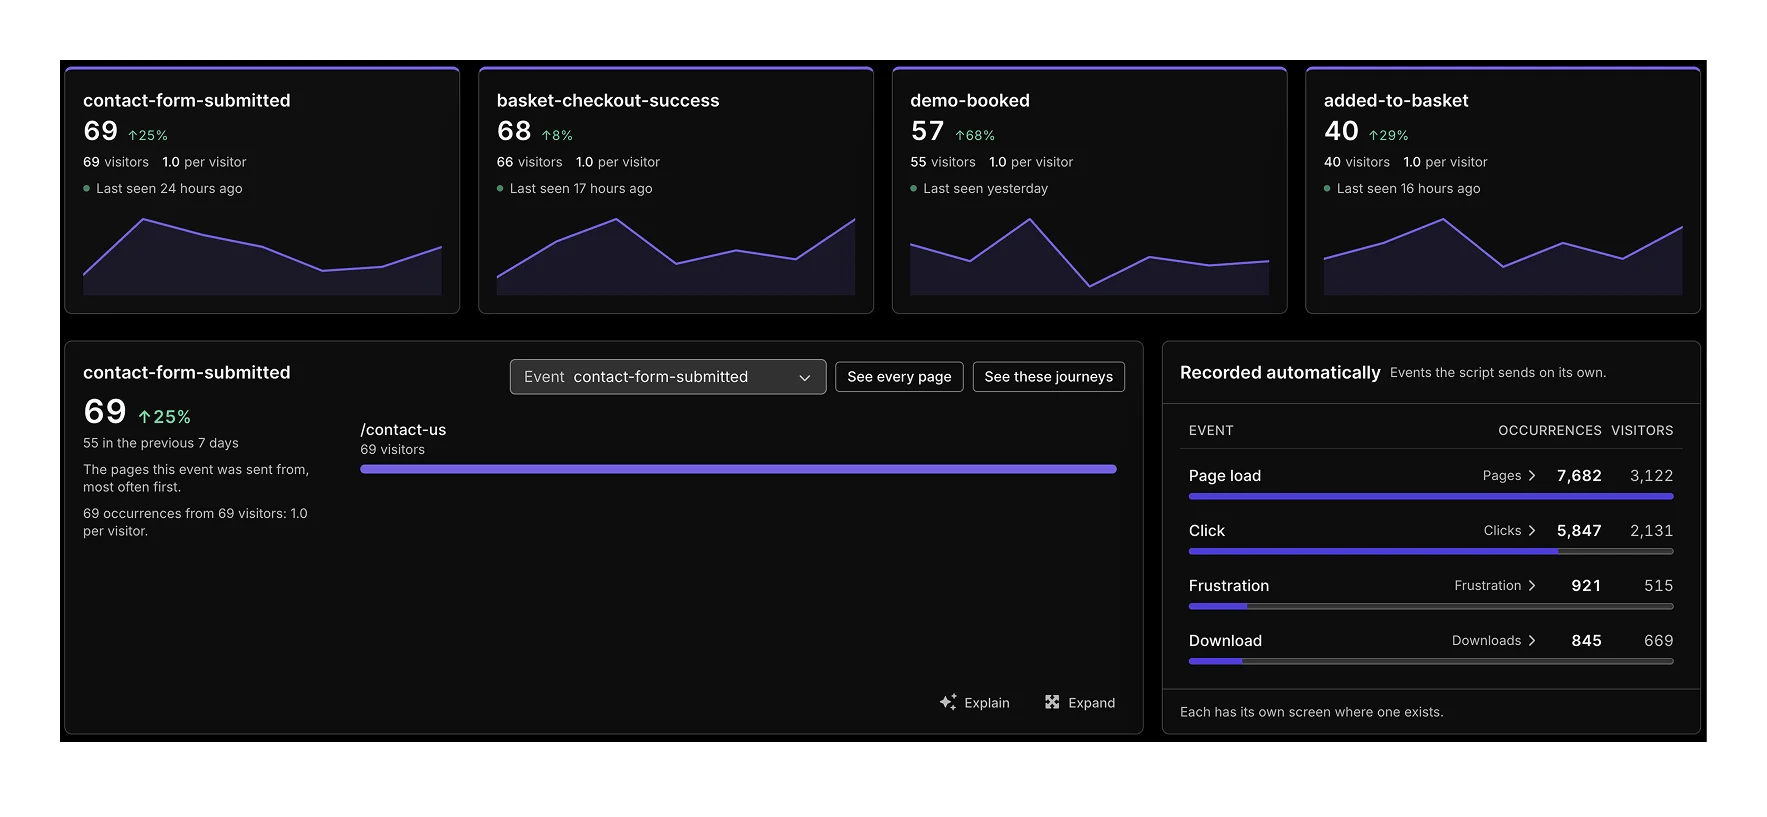Viewport: 1767px width, 817px height.
Task: Click the /contact-us visitors progress bar
Action: pyautogui.click(x=738, y=469)
